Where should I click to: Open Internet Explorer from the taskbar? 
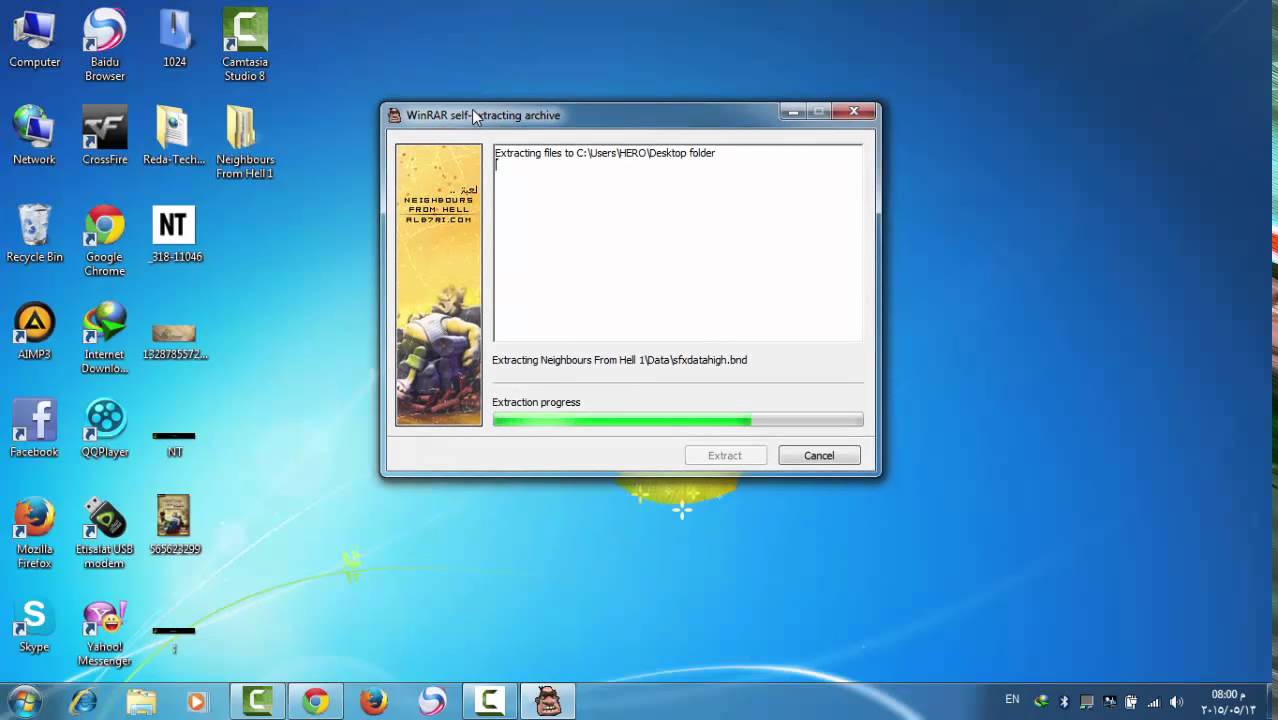pos(83,701)
